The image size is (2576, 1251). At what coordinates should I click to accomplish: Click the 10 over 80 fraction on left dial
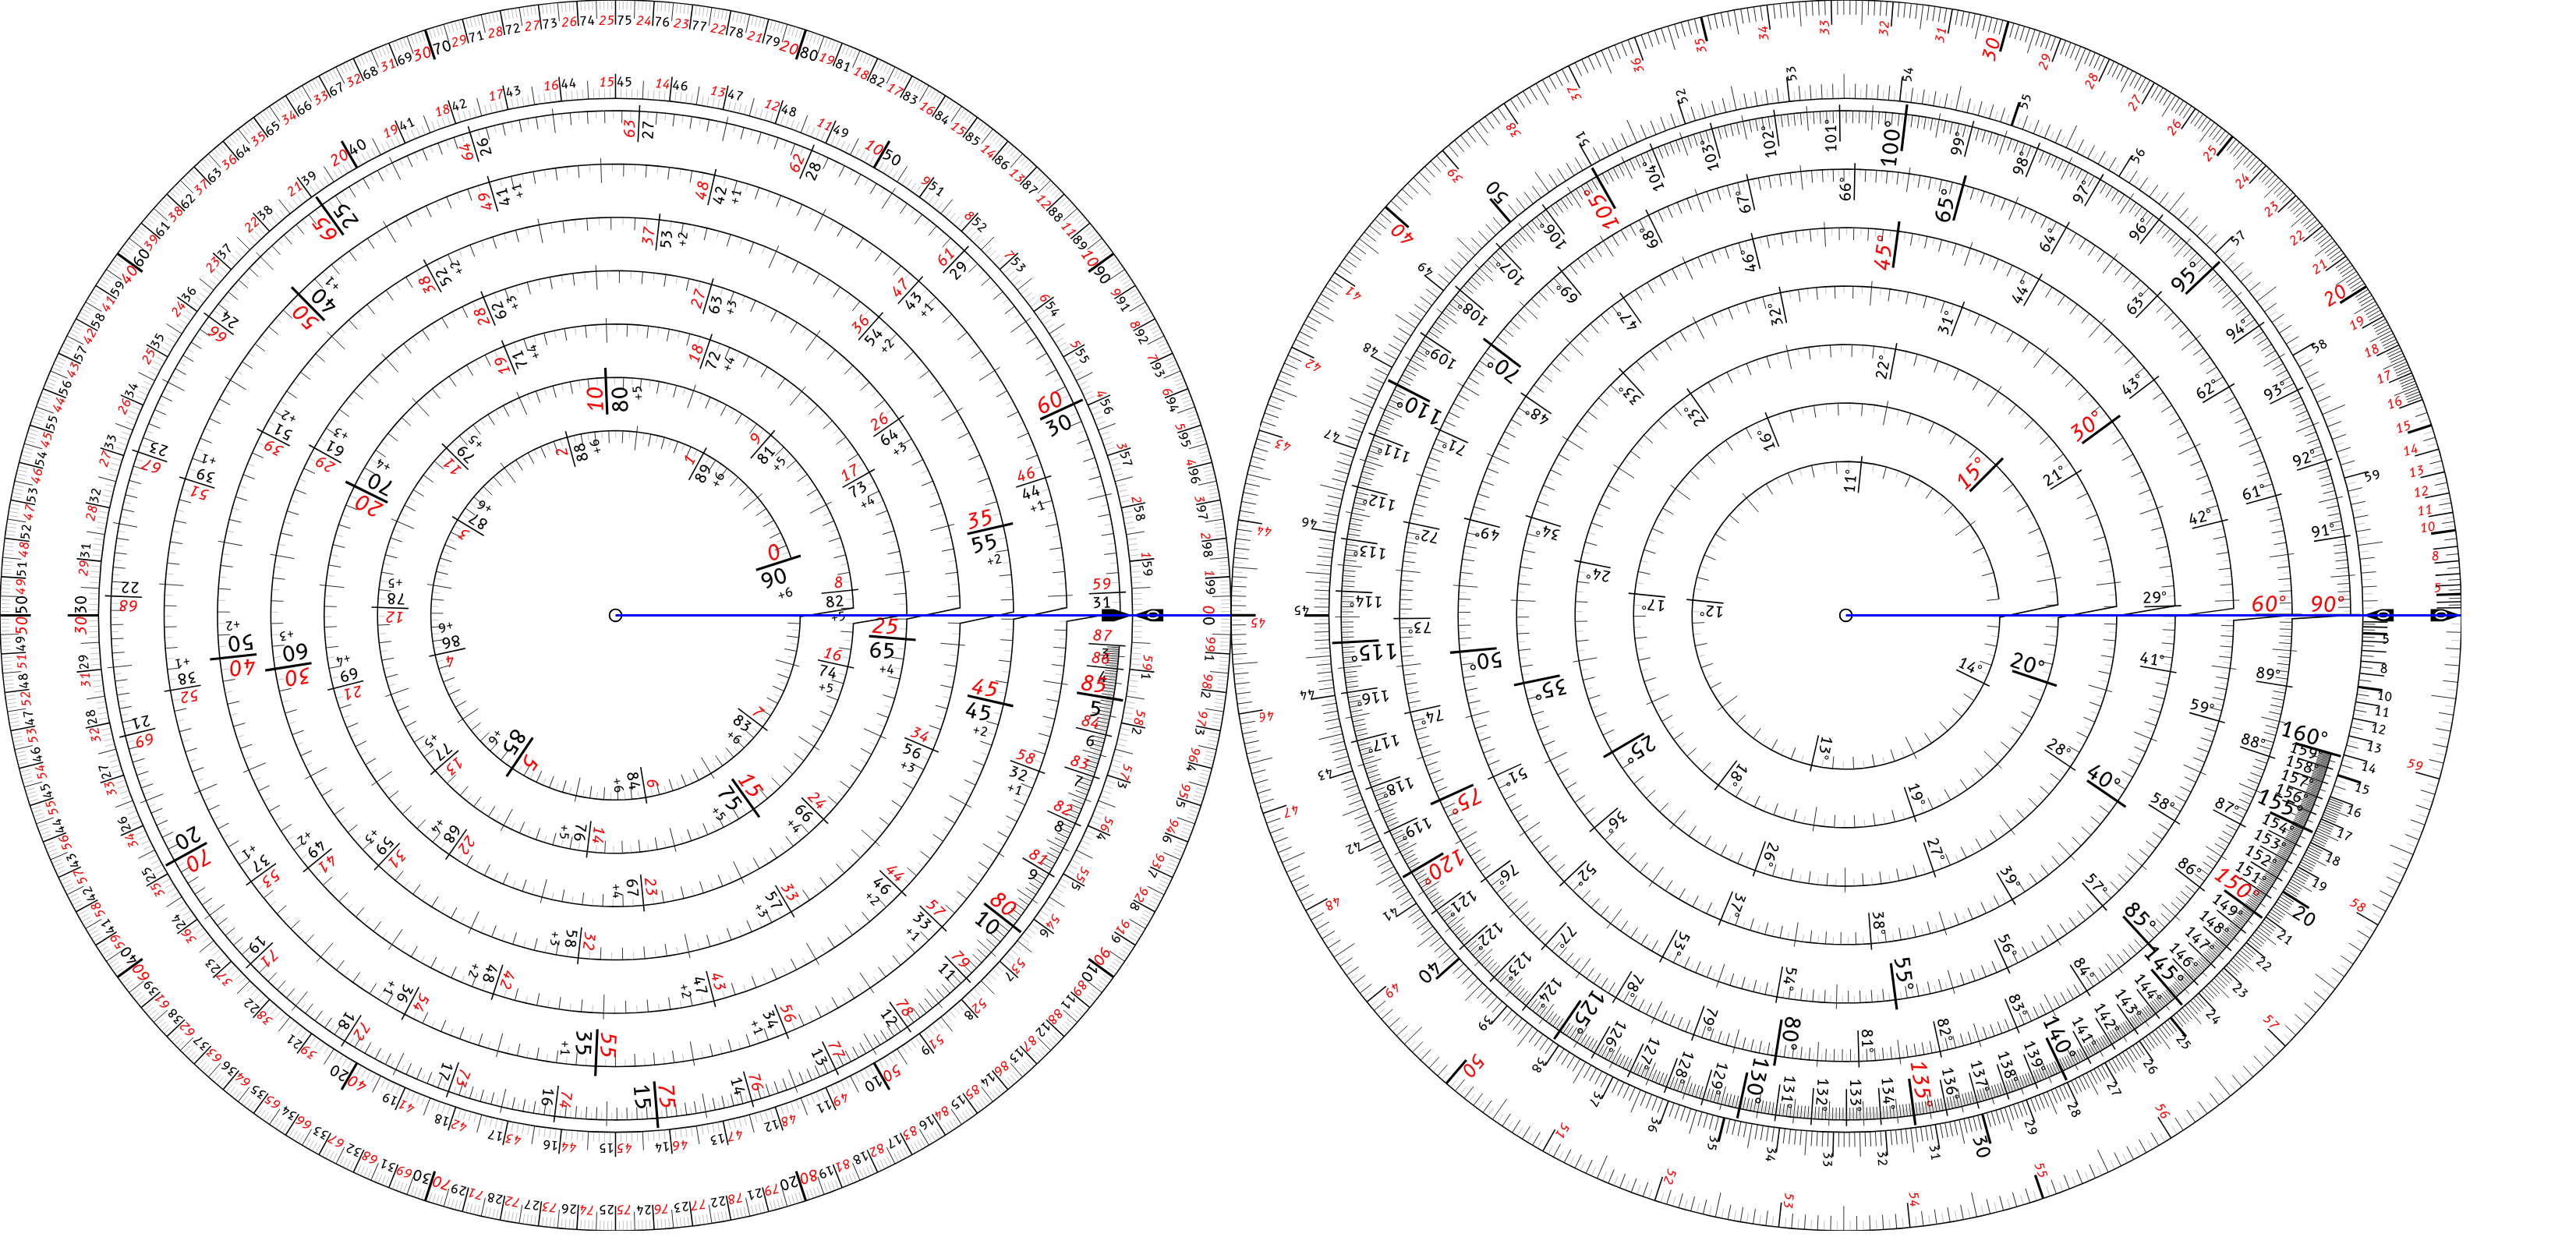point(607,399)
